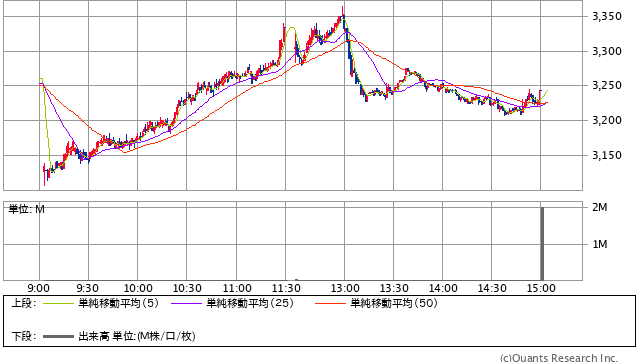
Task: Click the gray swatch for 出来高 legend
Action: click(58, 337)
